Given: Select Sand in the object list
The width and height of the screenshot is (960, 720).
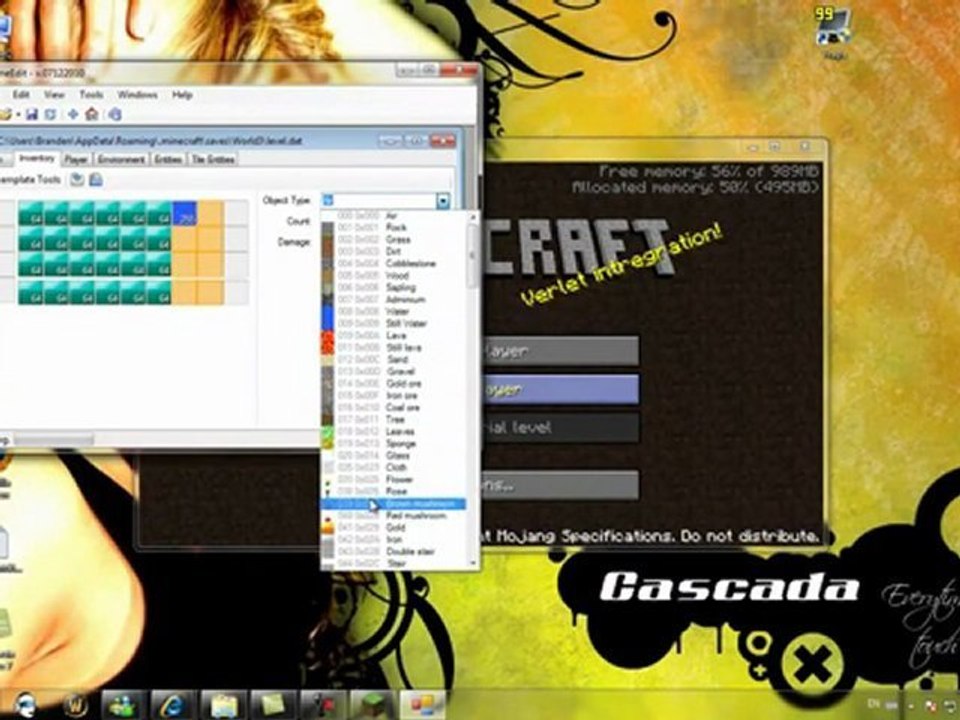Looking at the screenshot, I should click(394, 359).
